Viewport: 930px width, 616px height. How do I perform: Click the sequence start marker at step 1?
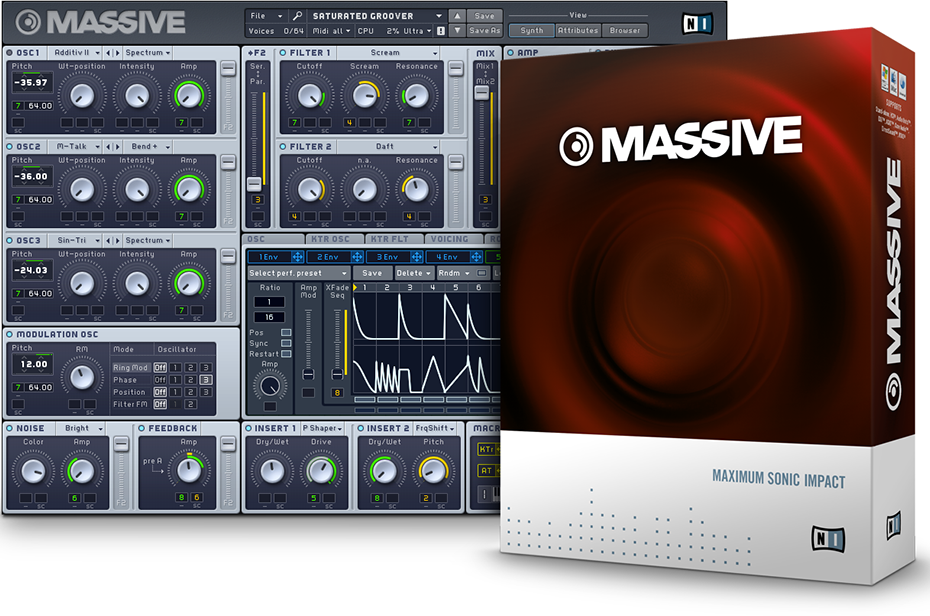(355, 288)
